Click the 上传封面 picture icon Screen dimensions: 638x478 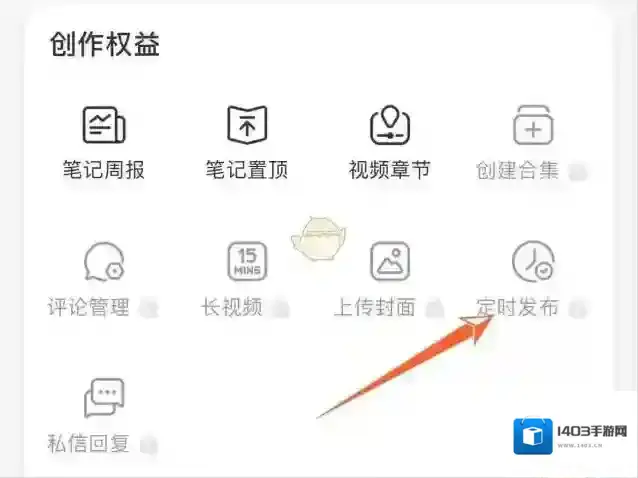[x=390, y=262]
